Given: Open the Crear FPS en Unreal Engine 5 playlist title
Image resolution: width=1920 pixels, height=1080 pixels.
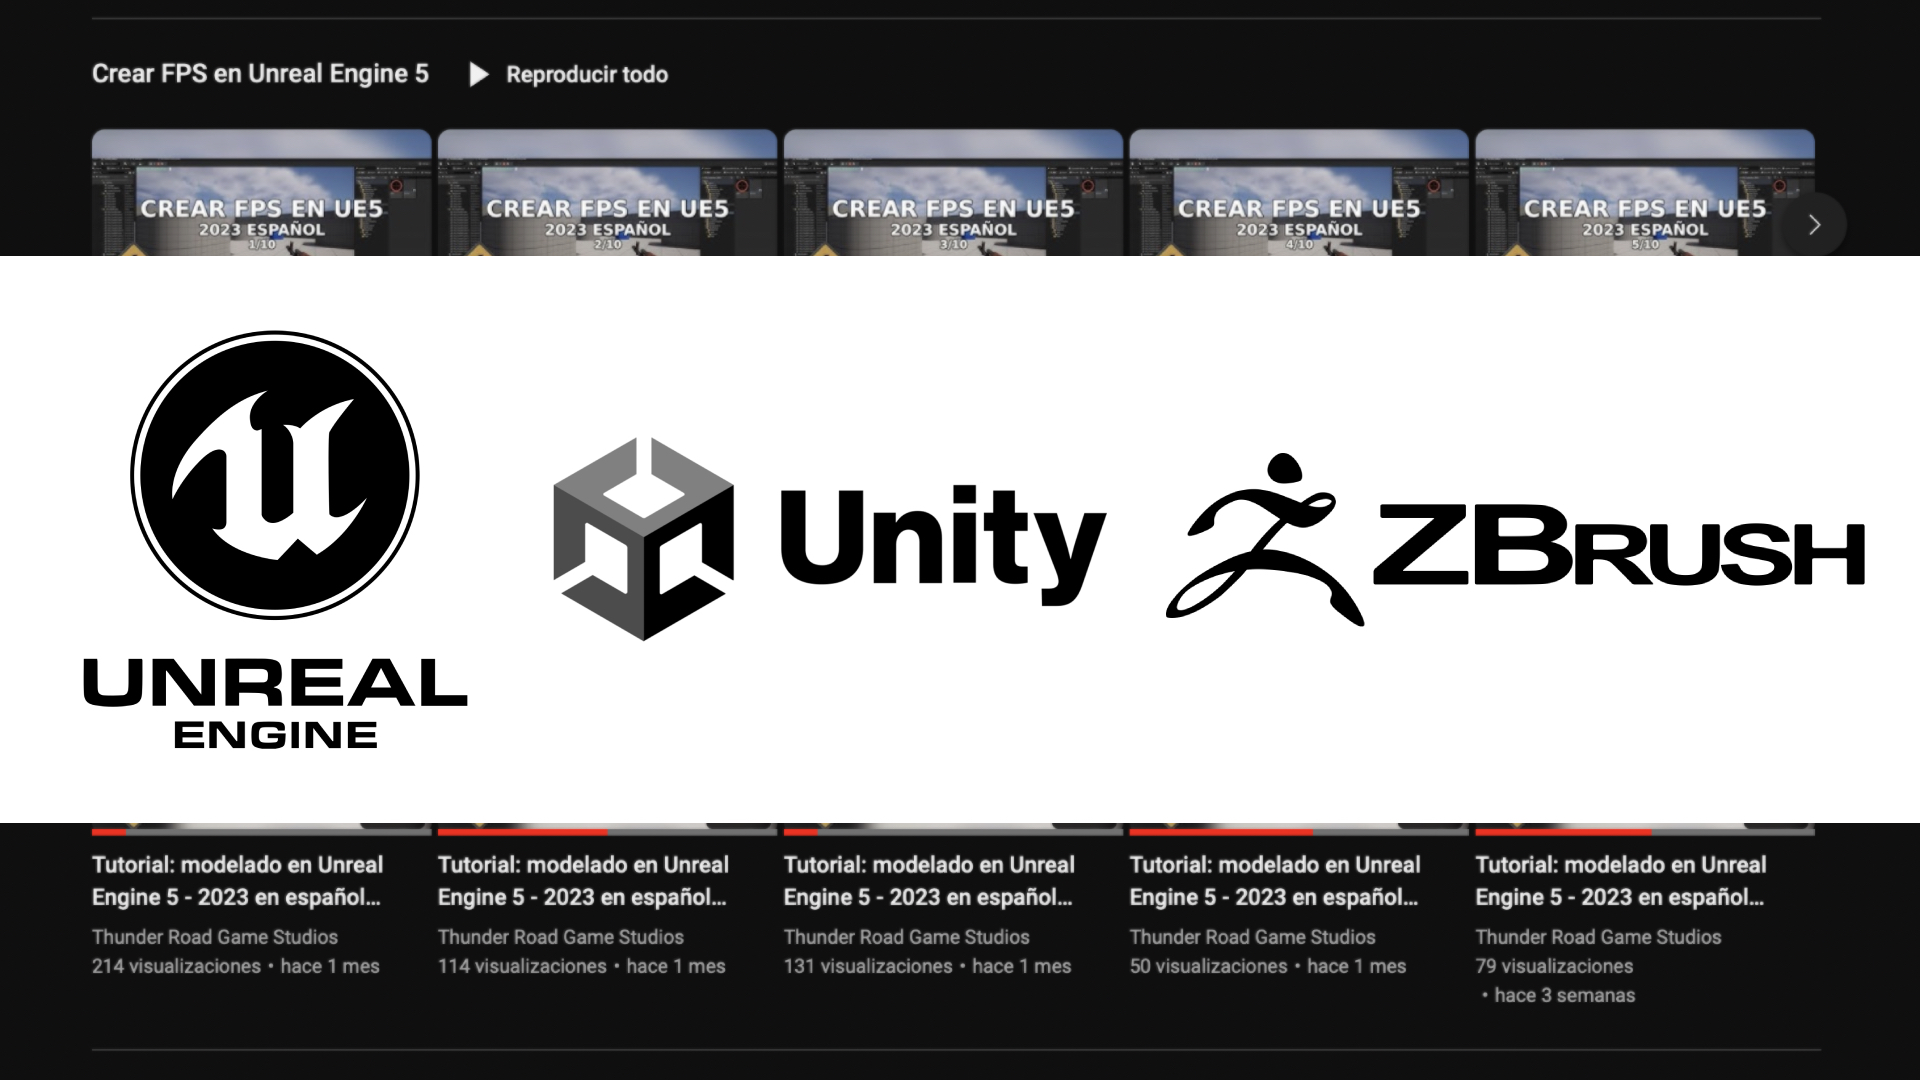Looking at the screenshot, I should (x=260, y=74).
